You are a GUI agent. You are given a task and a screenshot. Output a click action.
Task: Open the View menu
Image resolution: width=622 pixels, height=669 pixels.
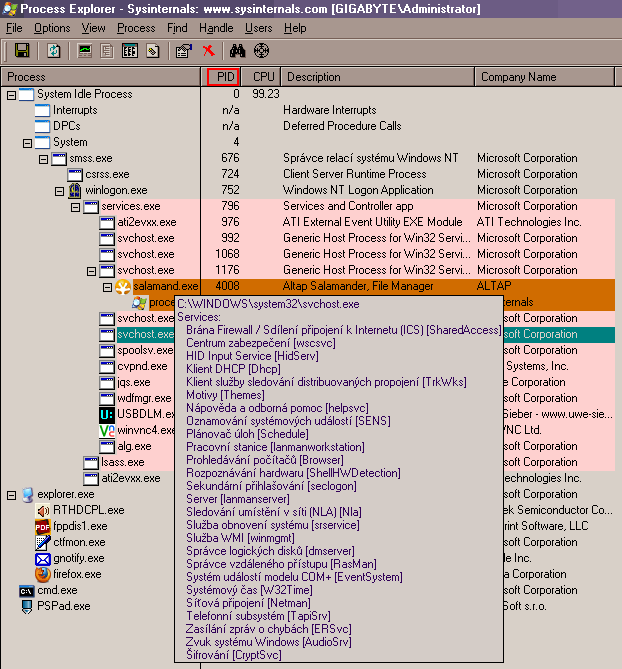tap(94, 28)
